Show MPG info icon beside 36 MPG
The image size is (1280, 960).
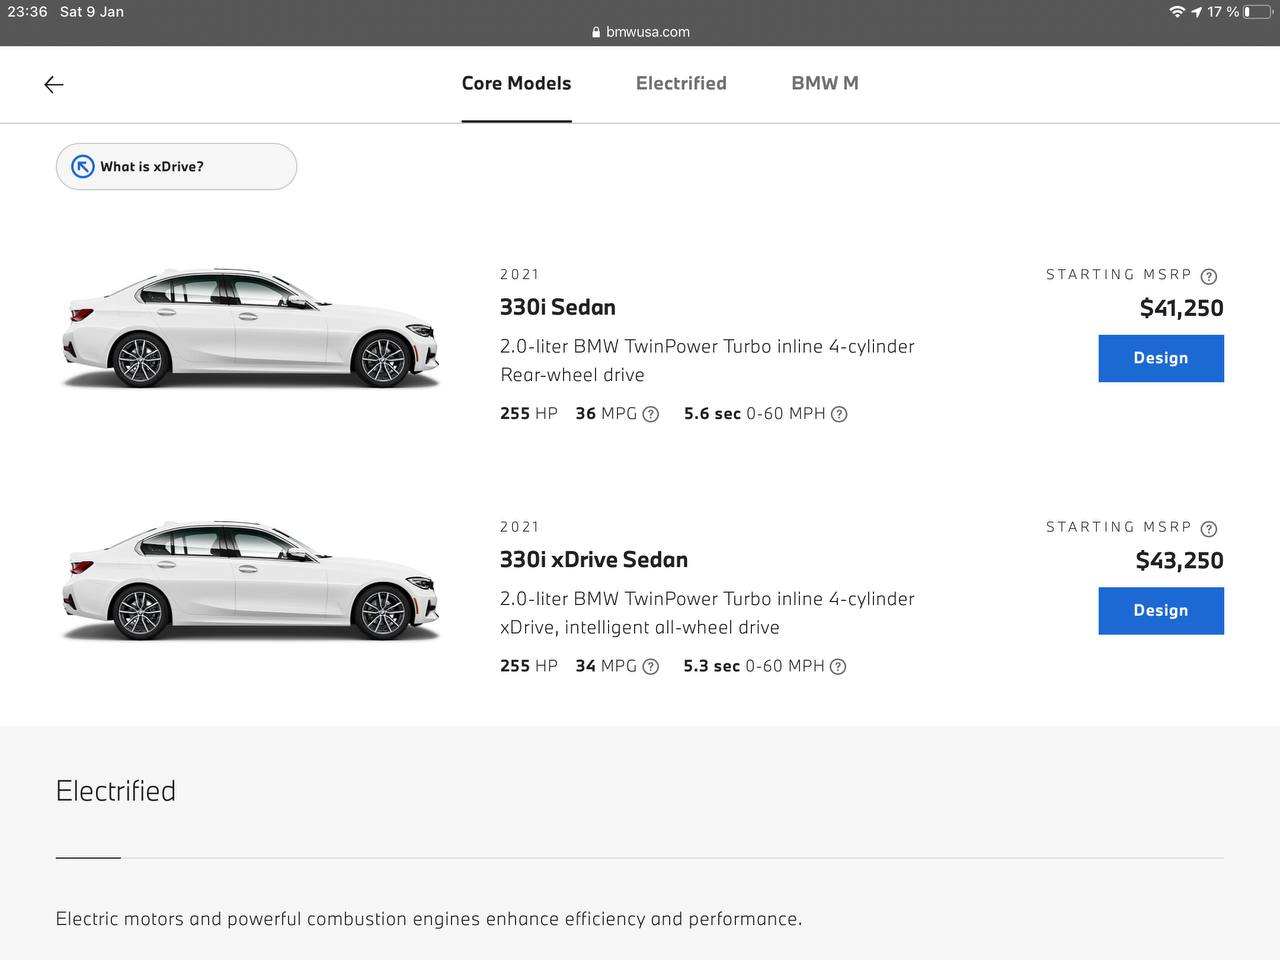[x=651, y=414]
